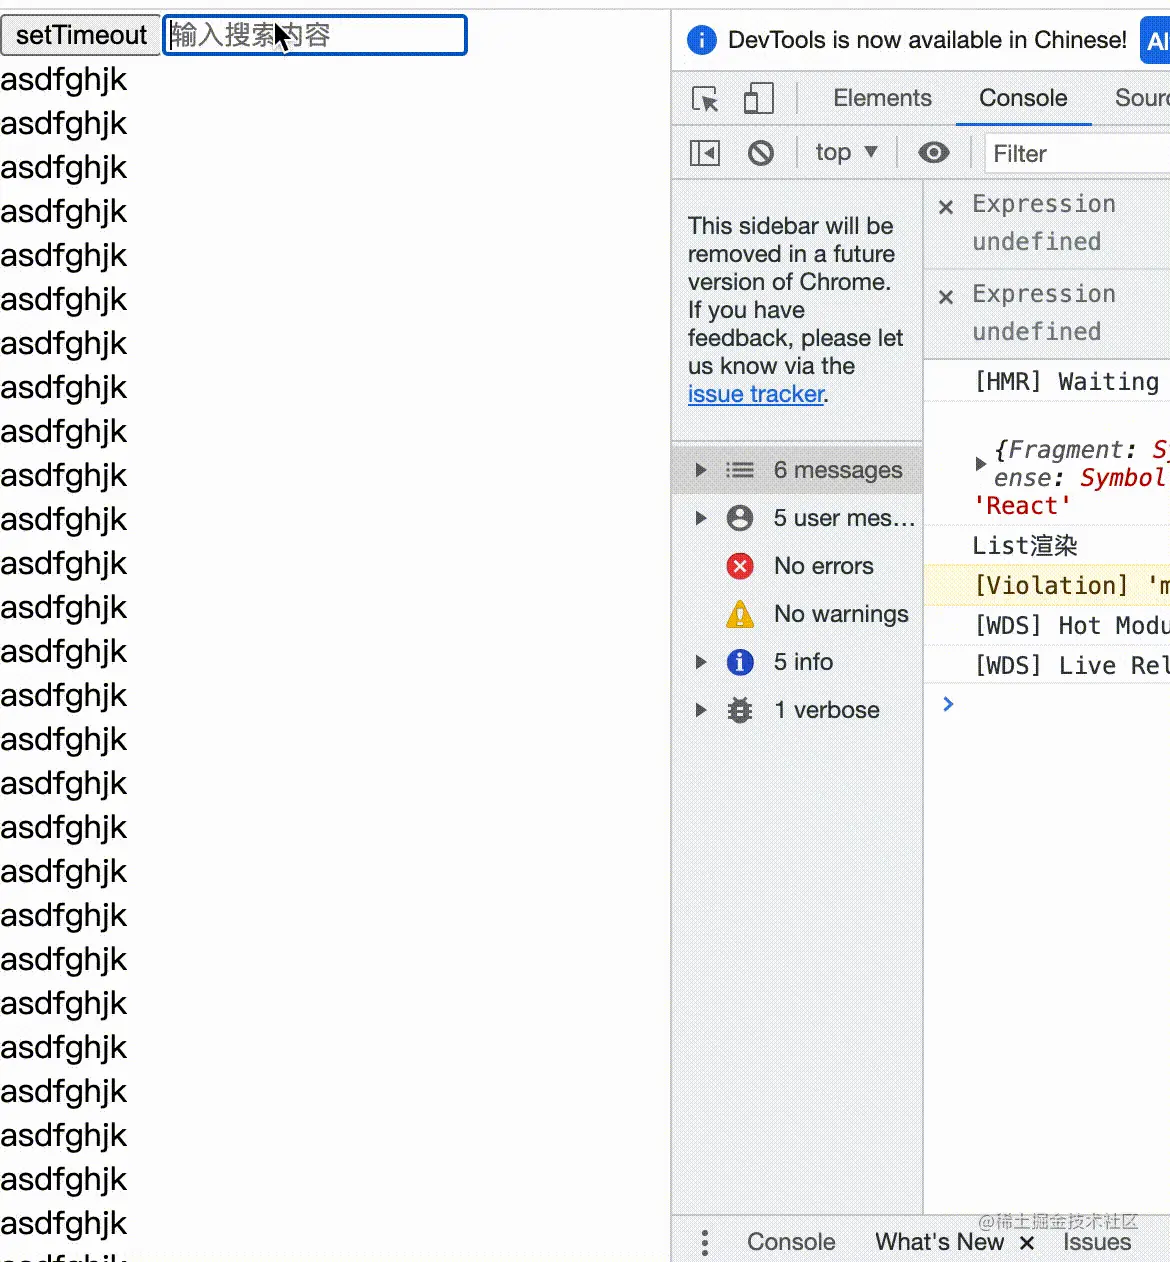The width and height of the screenshot is (1170, 1262).
Task: Click the verbose bug icon
Action: tap(740, 710)
